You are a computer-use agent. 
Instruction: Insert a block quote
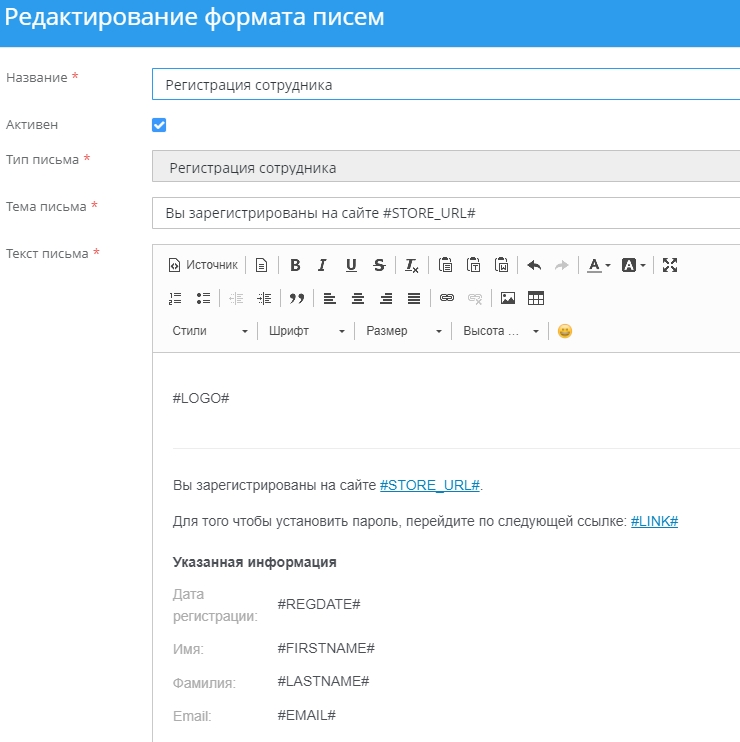click(296, 298)
